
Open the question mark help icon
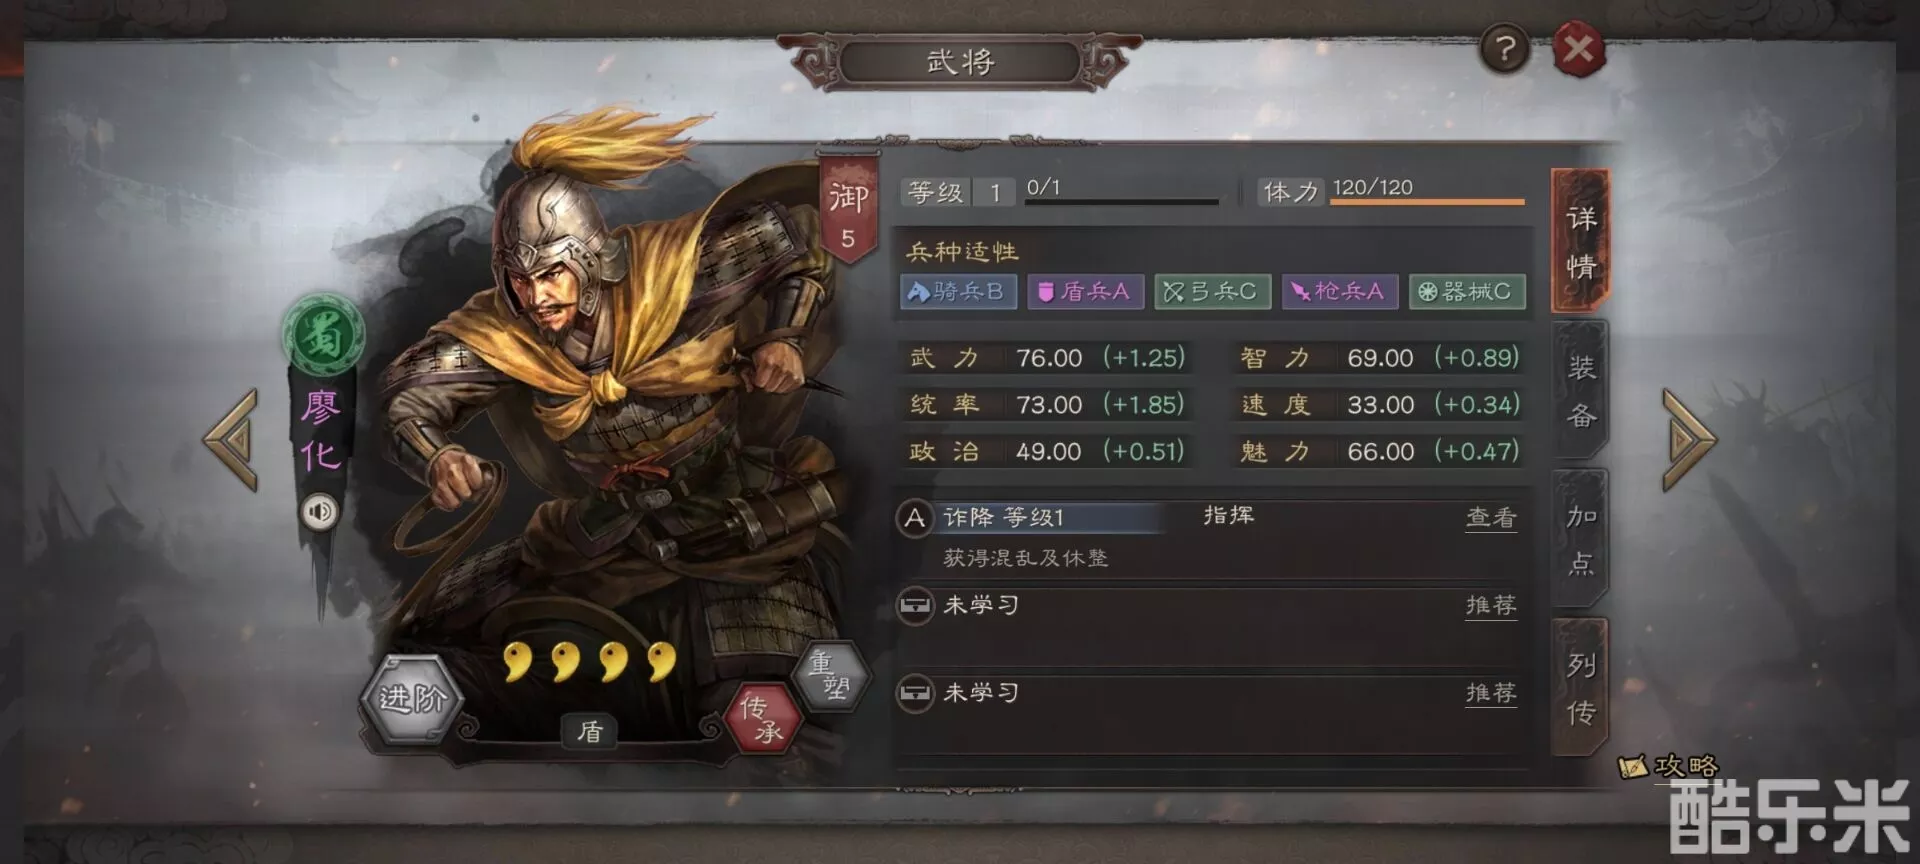click(1504, 48)
